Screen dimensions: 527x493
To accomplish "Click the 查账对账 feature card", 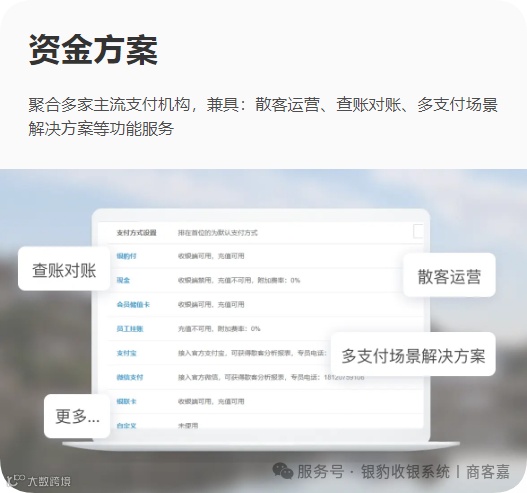I will (x=64, y=269).
